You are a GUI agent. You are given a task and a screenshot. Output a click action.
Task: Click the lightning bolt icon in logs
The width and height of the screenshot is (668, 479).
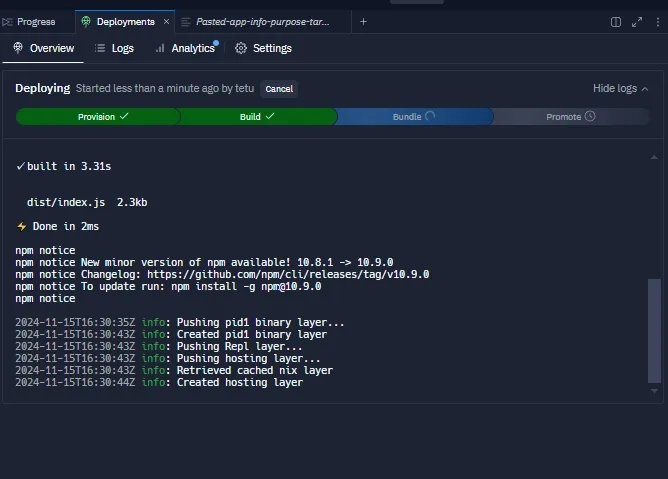pyautogui.click(x=21, y=226)
